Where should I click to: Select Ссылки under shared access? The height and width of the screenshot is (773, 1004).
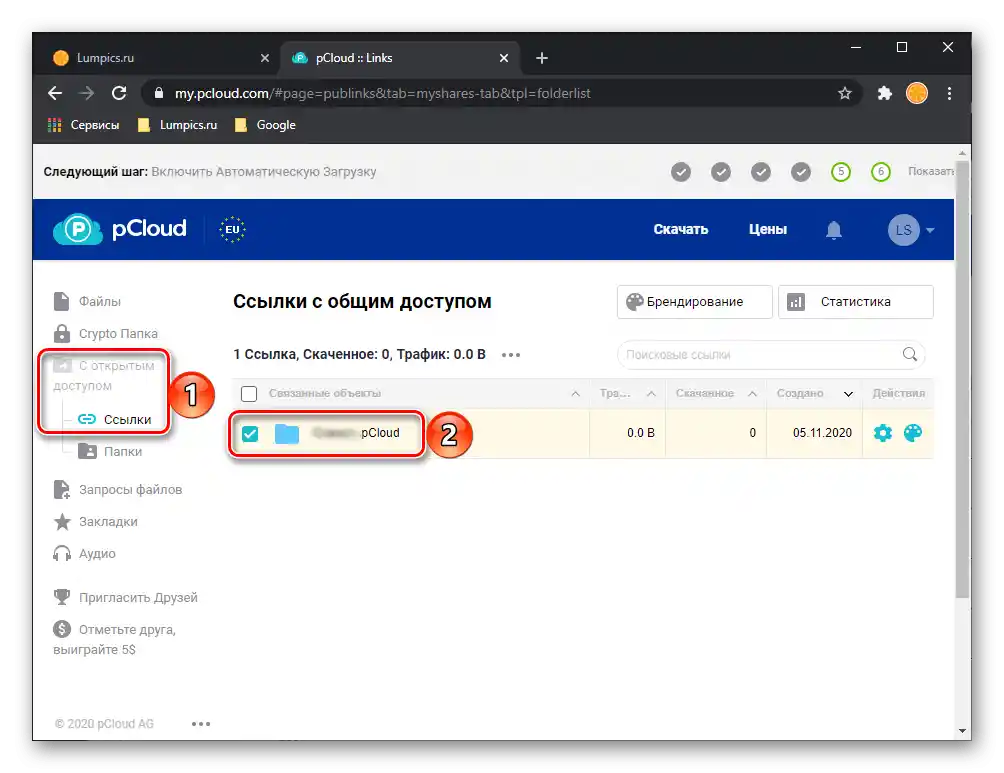pos(115,419)
